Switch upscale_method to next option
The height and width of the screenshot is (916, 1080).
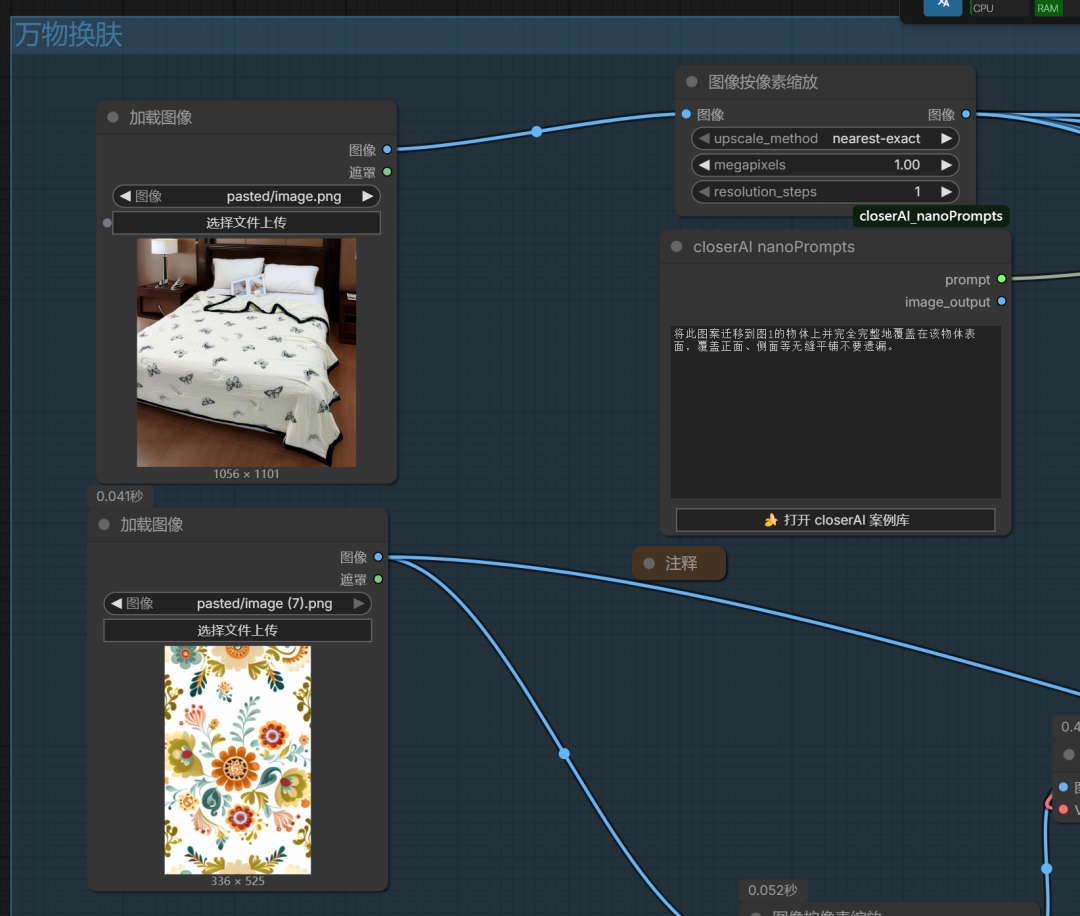[946, 138]
